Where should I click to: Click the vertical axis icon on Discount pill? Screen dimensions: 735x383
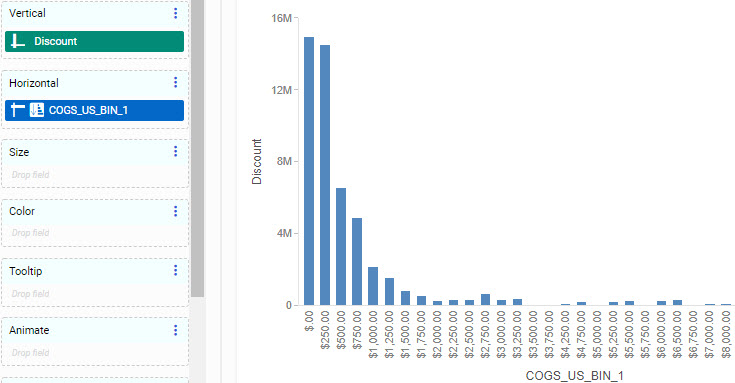tap(18, 41)
